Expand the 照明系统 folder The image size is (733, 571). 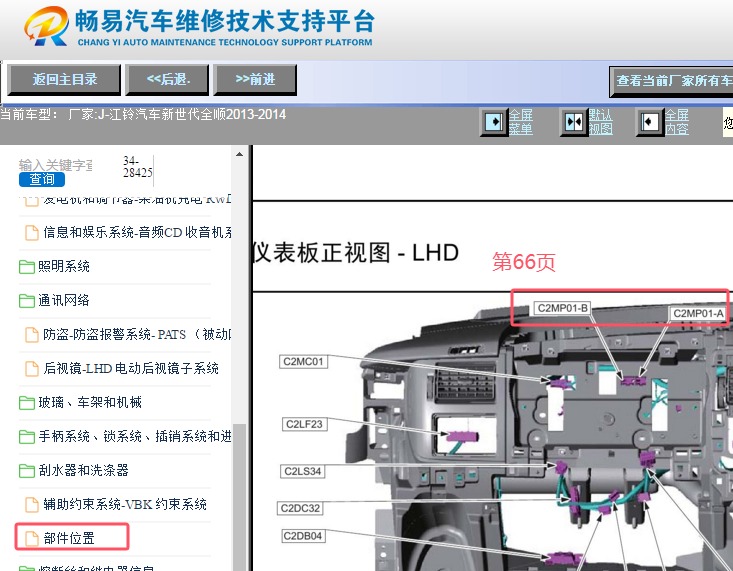tap(64, 266)
